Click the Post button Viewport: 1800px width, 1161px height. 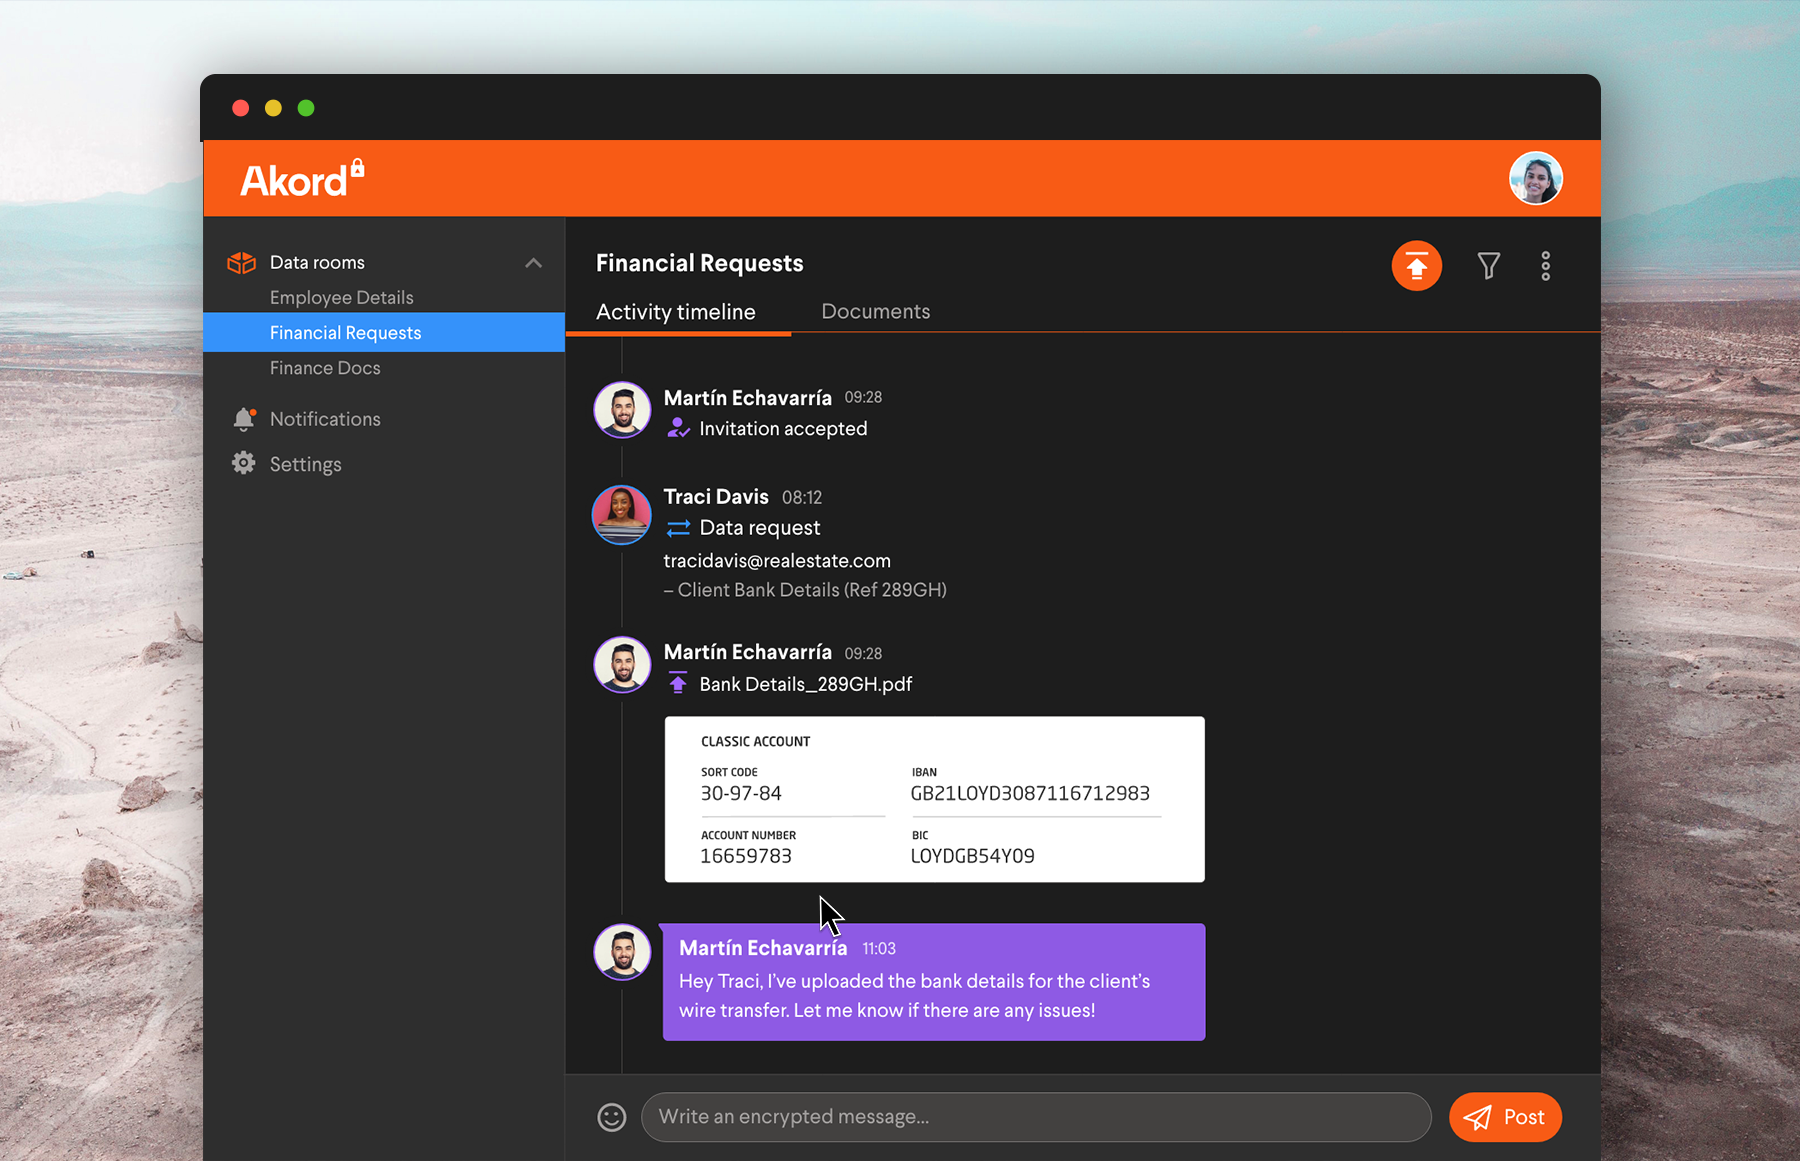pyautogui.click(x=1505, y=1117)
